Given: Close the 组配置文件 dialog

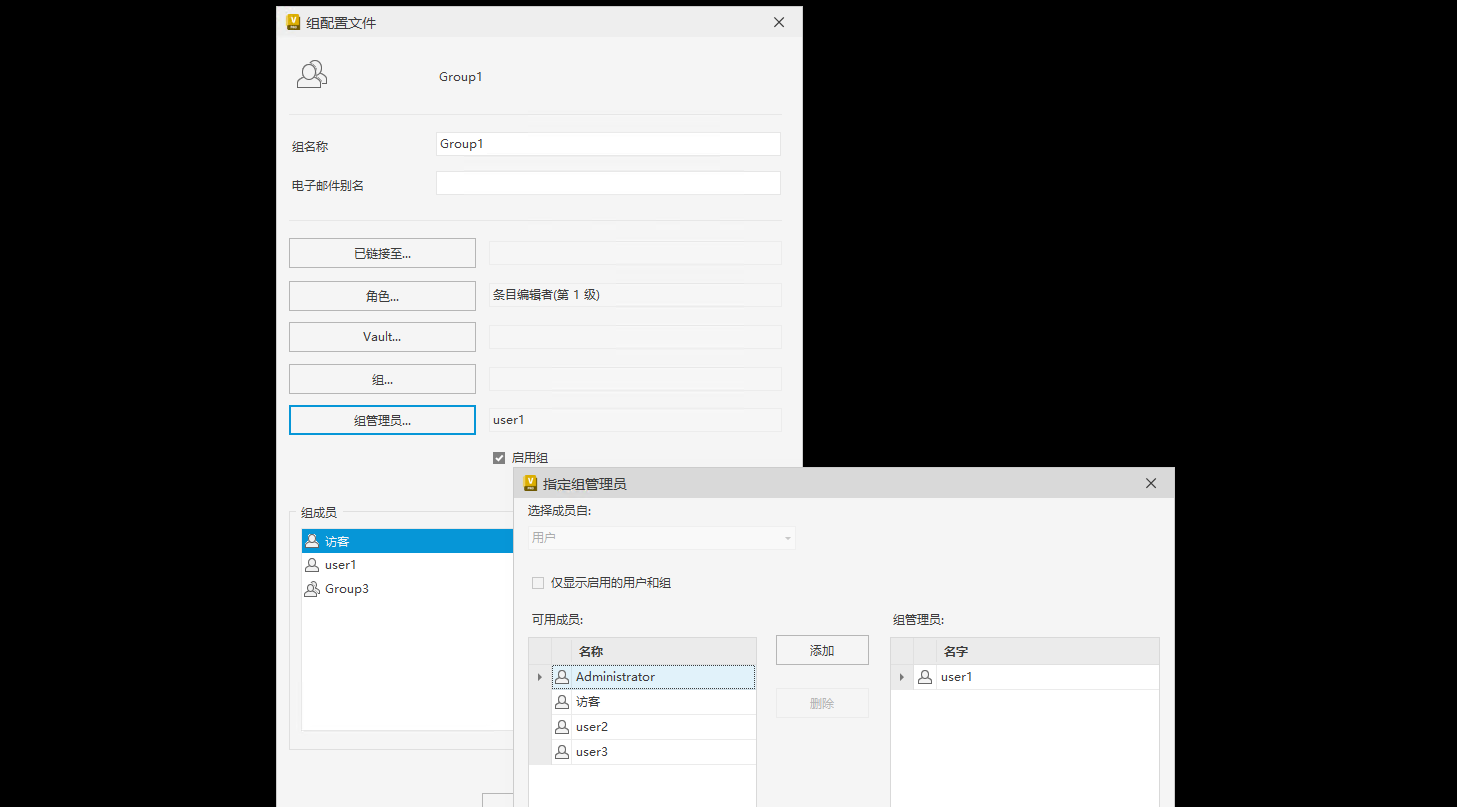Looking at the screenshot, I should coord(779,22).
